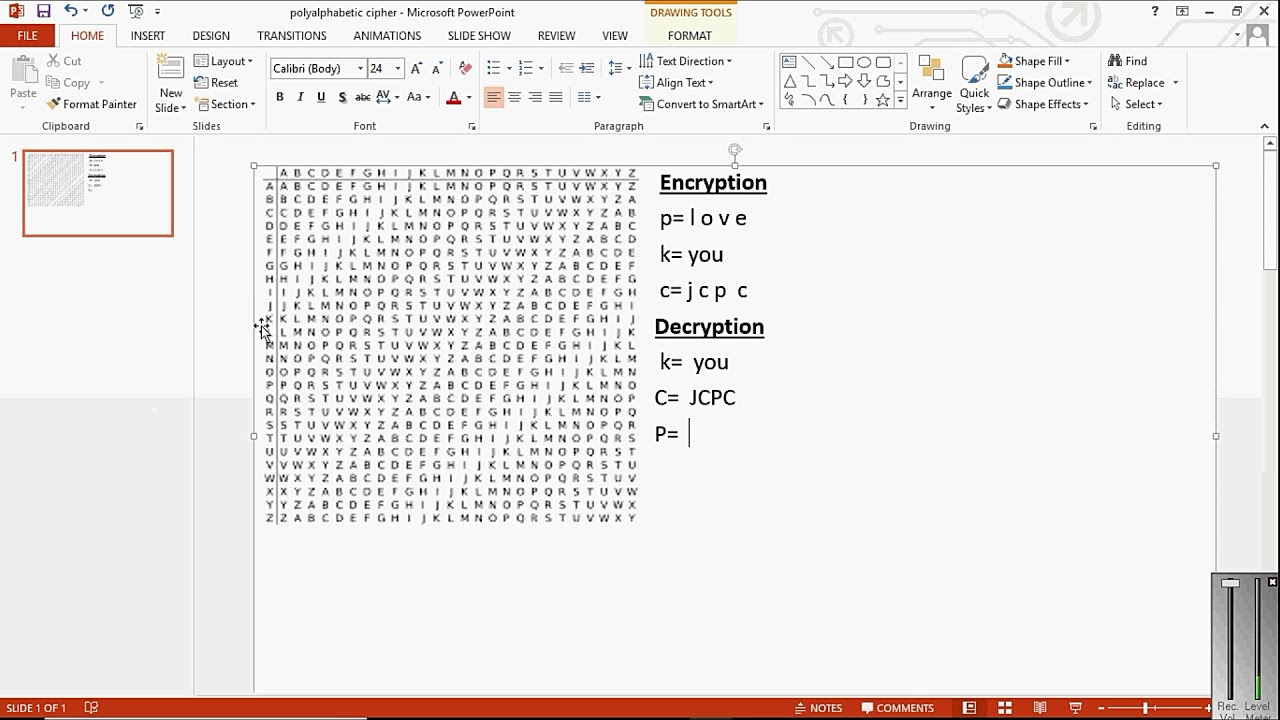Open the Calibri font name dropdown
The image size is (1280, 720).
pos(360,69)
